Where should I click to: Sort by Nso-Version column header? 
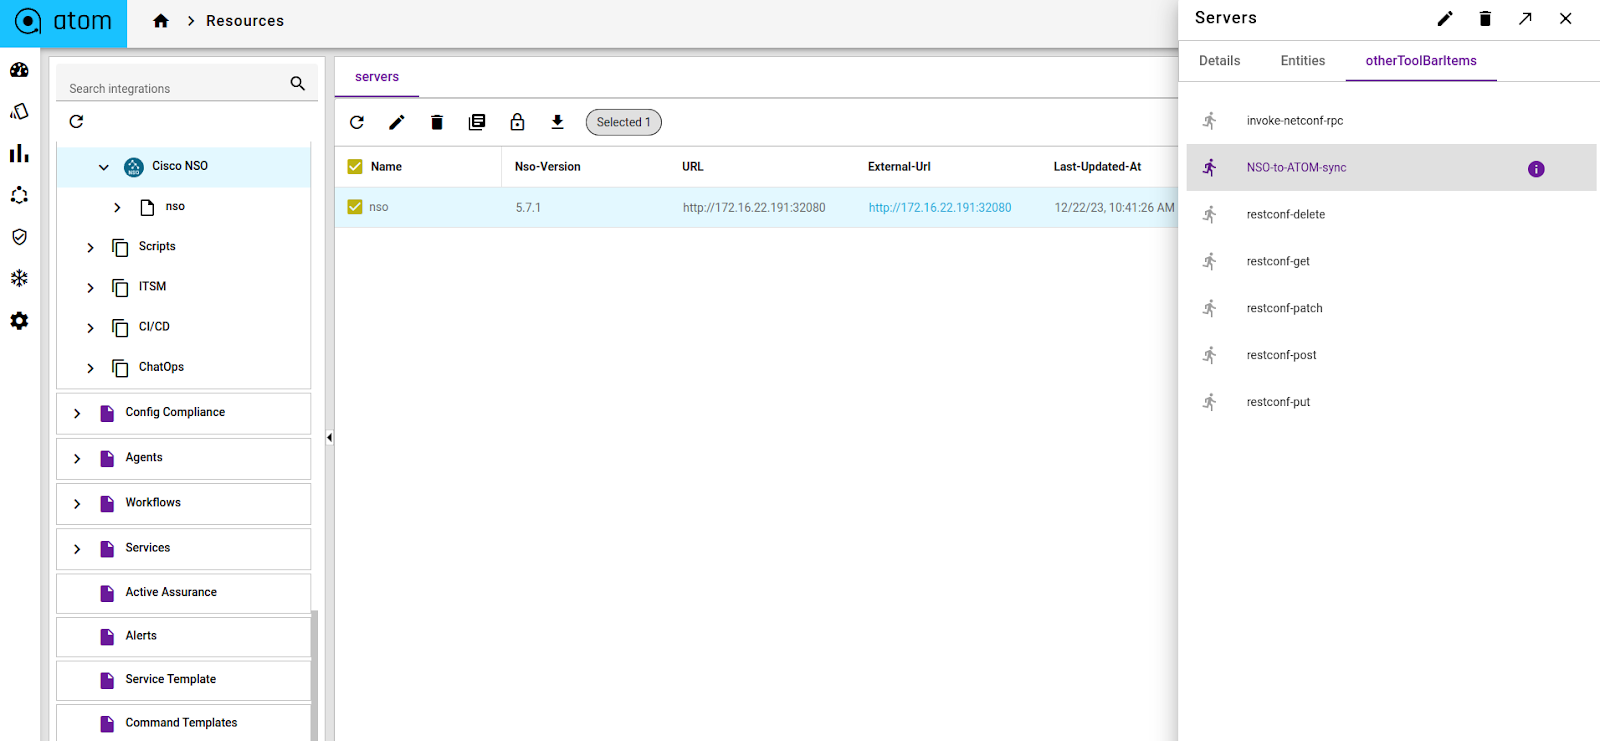tap(547, 167)
